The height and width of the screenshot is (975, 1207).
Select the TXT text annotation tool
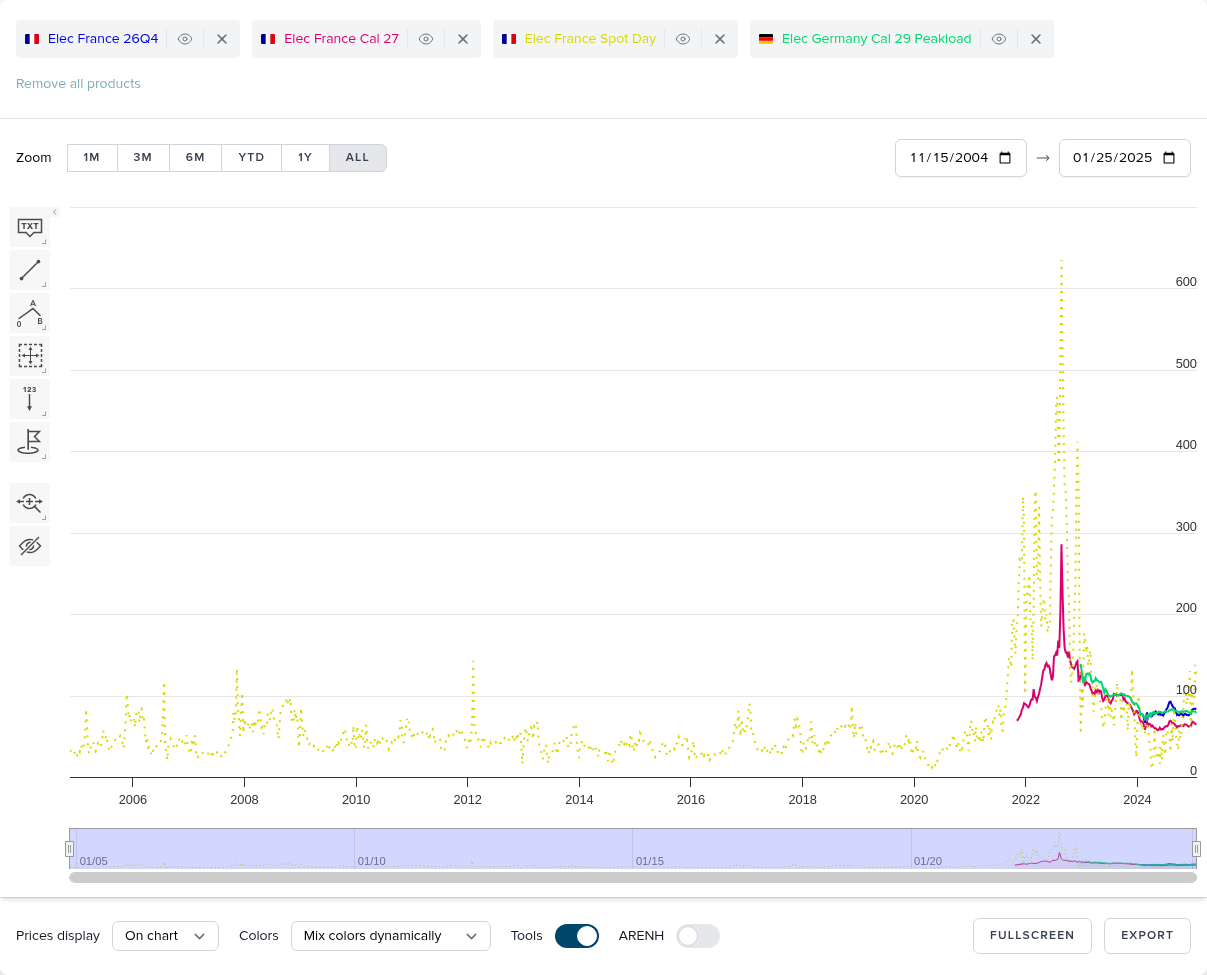[x=30, y=227]
